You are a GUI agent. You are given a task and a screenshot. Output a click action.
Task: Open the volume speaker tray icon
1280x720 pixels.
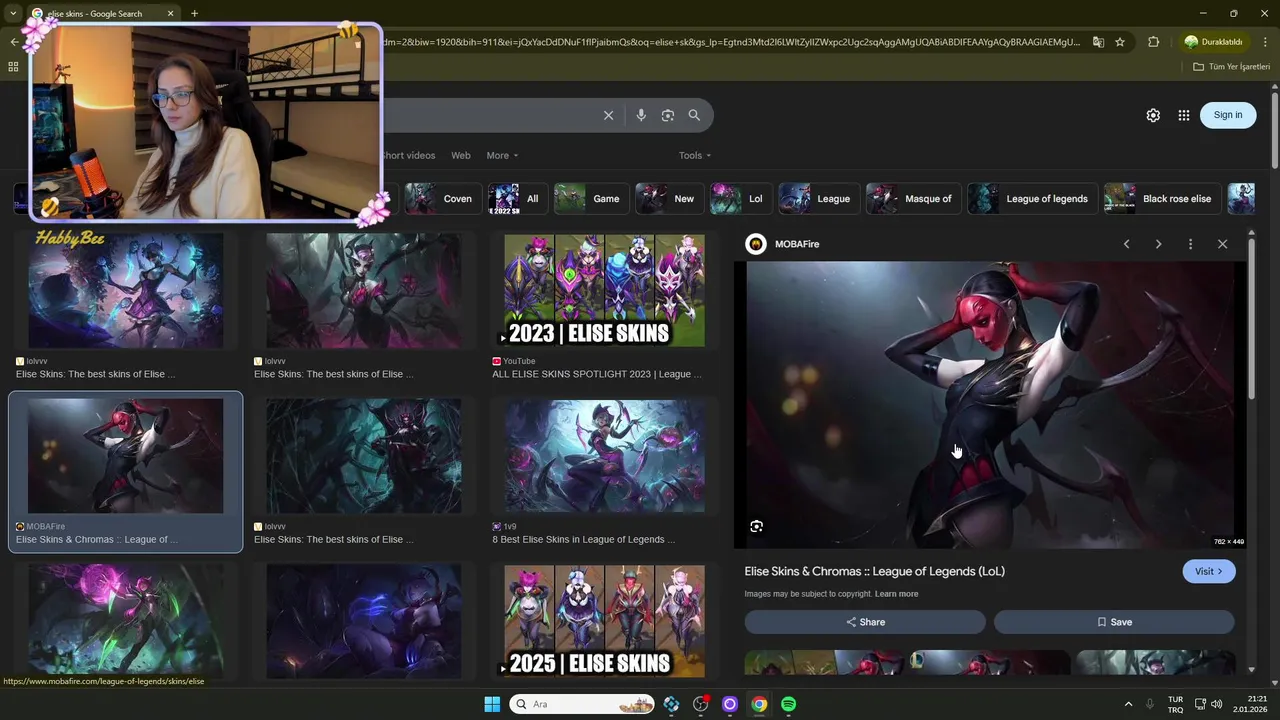tap(1217, 704)
